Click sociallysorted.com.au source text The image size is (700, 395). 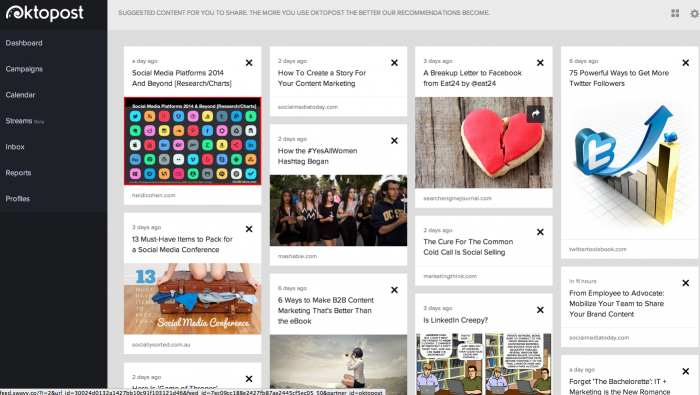161,345
